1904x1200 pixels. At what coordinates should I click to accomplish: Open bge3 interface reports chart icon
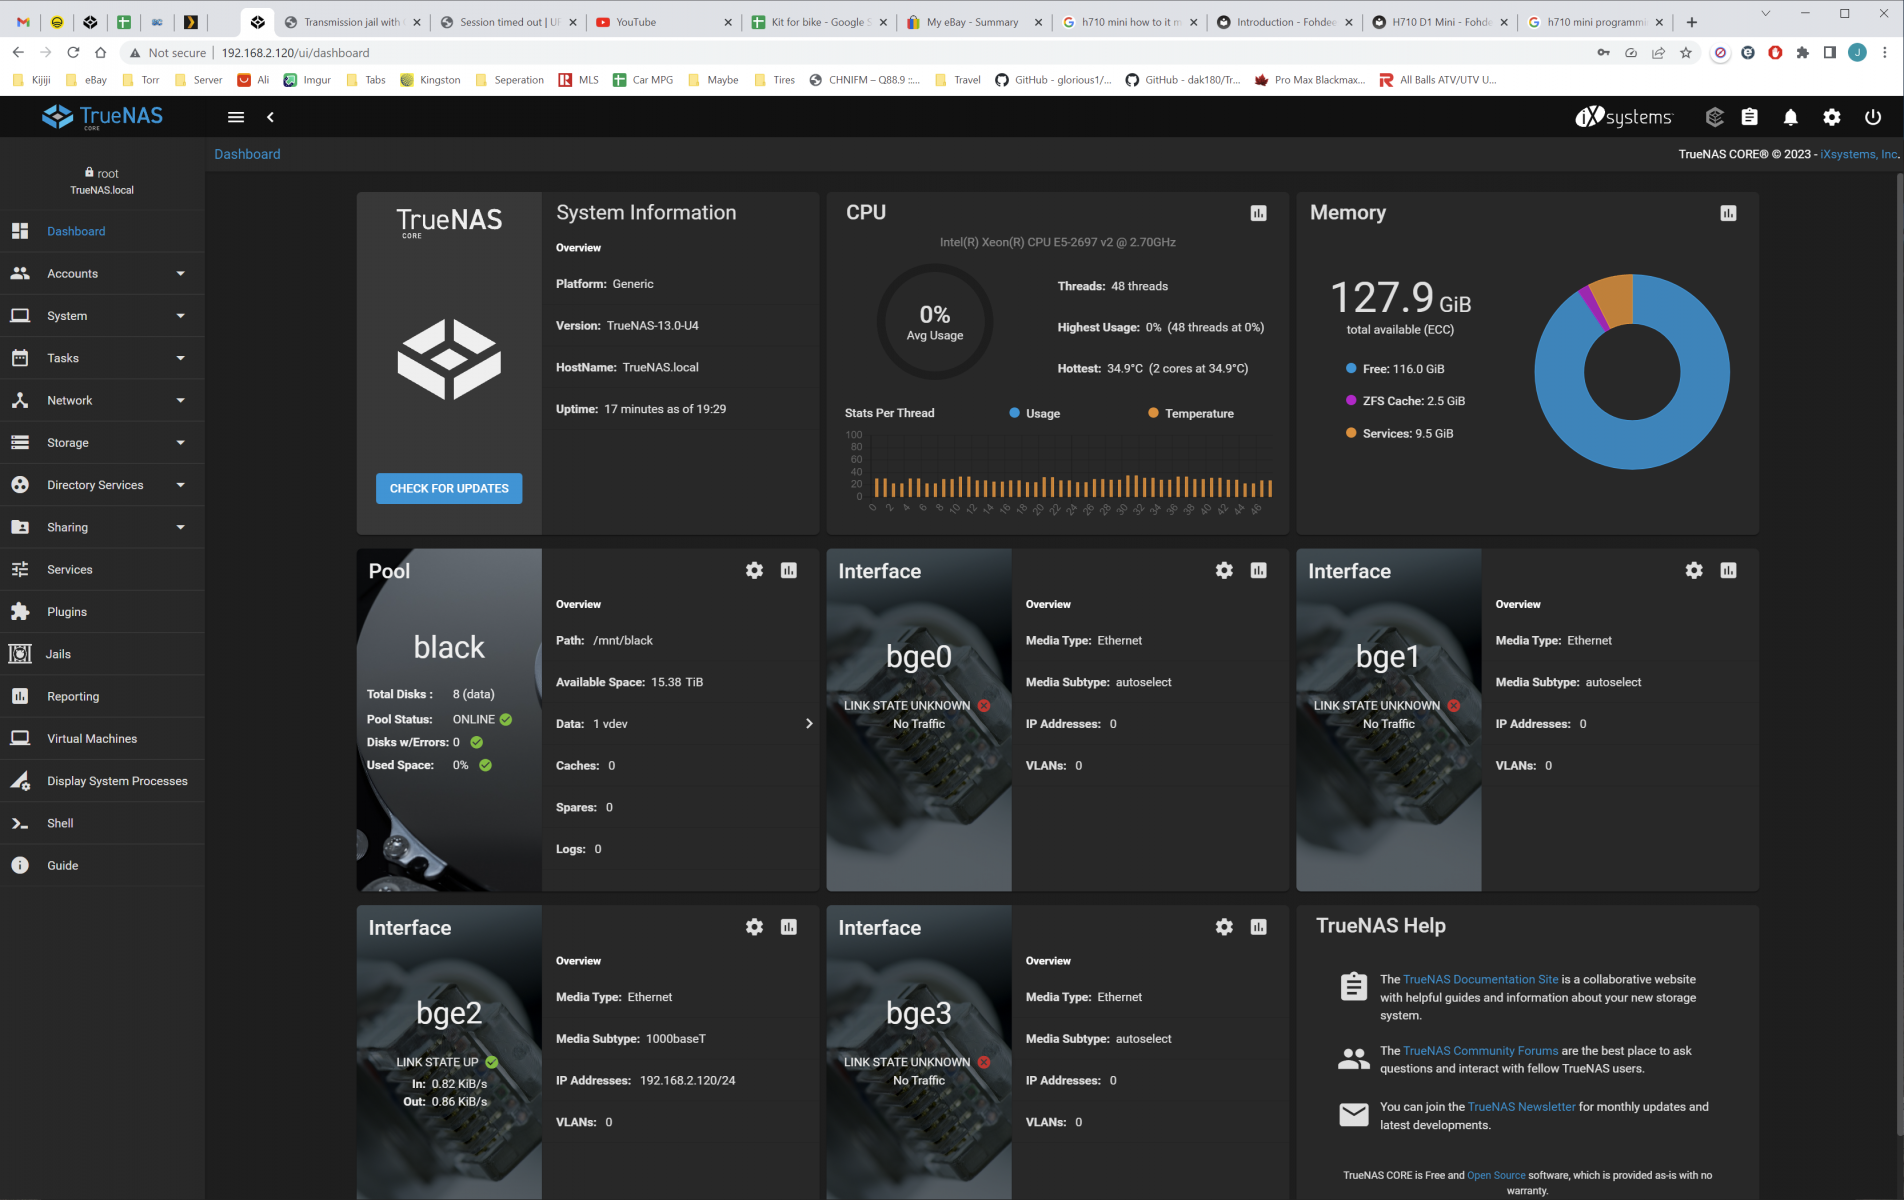pos(1258,927)
